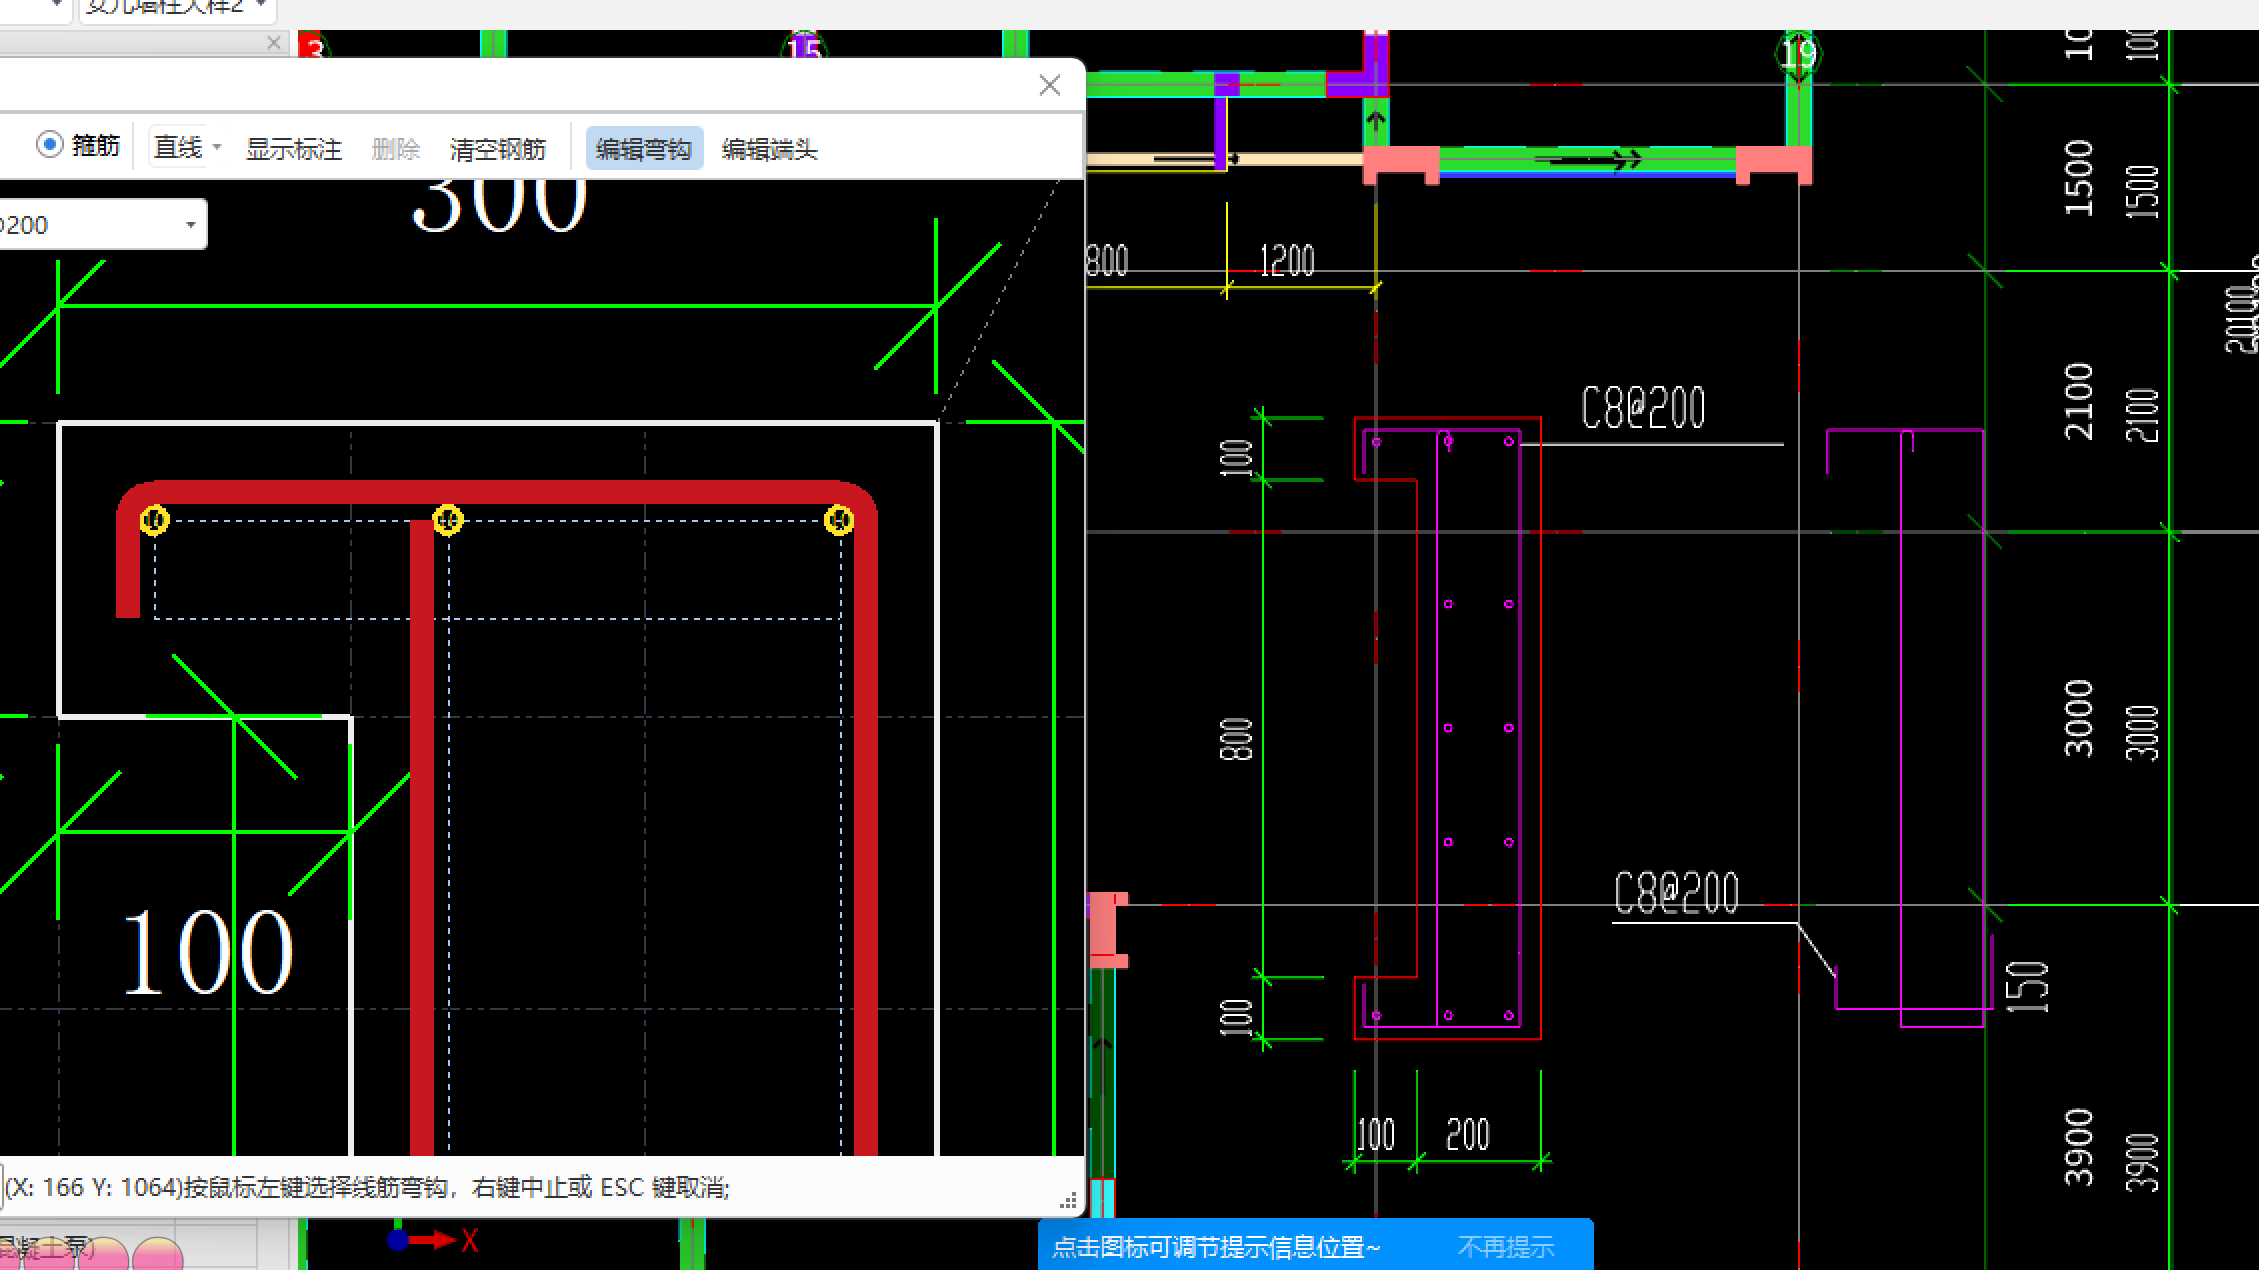Screen dimensions: 2259x1270
Task: Click axis grid bubble 19
Action: coord(1798,52)
